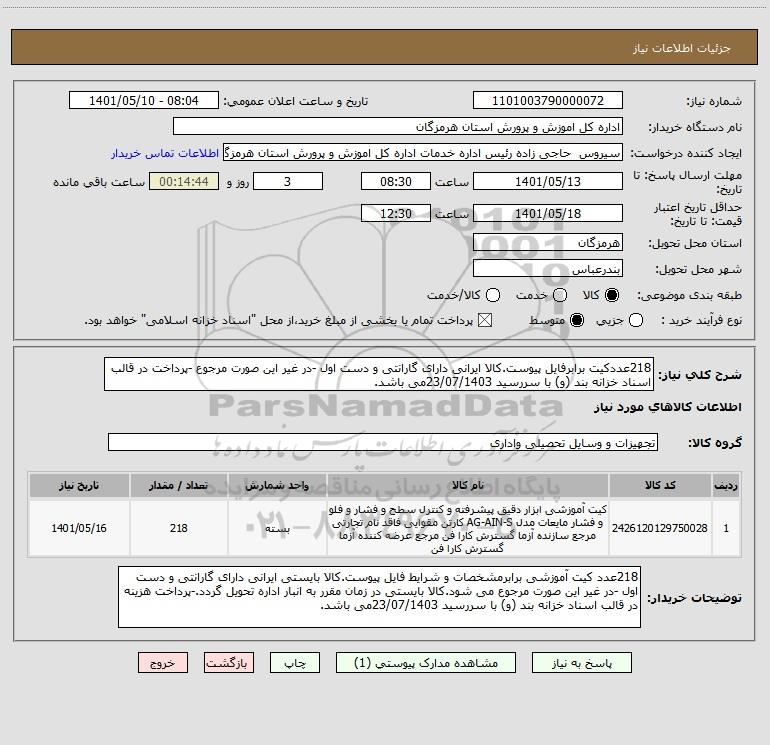Open اطلاعات تماس خریدار link
Screen dimensions: 770x745
coord(165,153)
